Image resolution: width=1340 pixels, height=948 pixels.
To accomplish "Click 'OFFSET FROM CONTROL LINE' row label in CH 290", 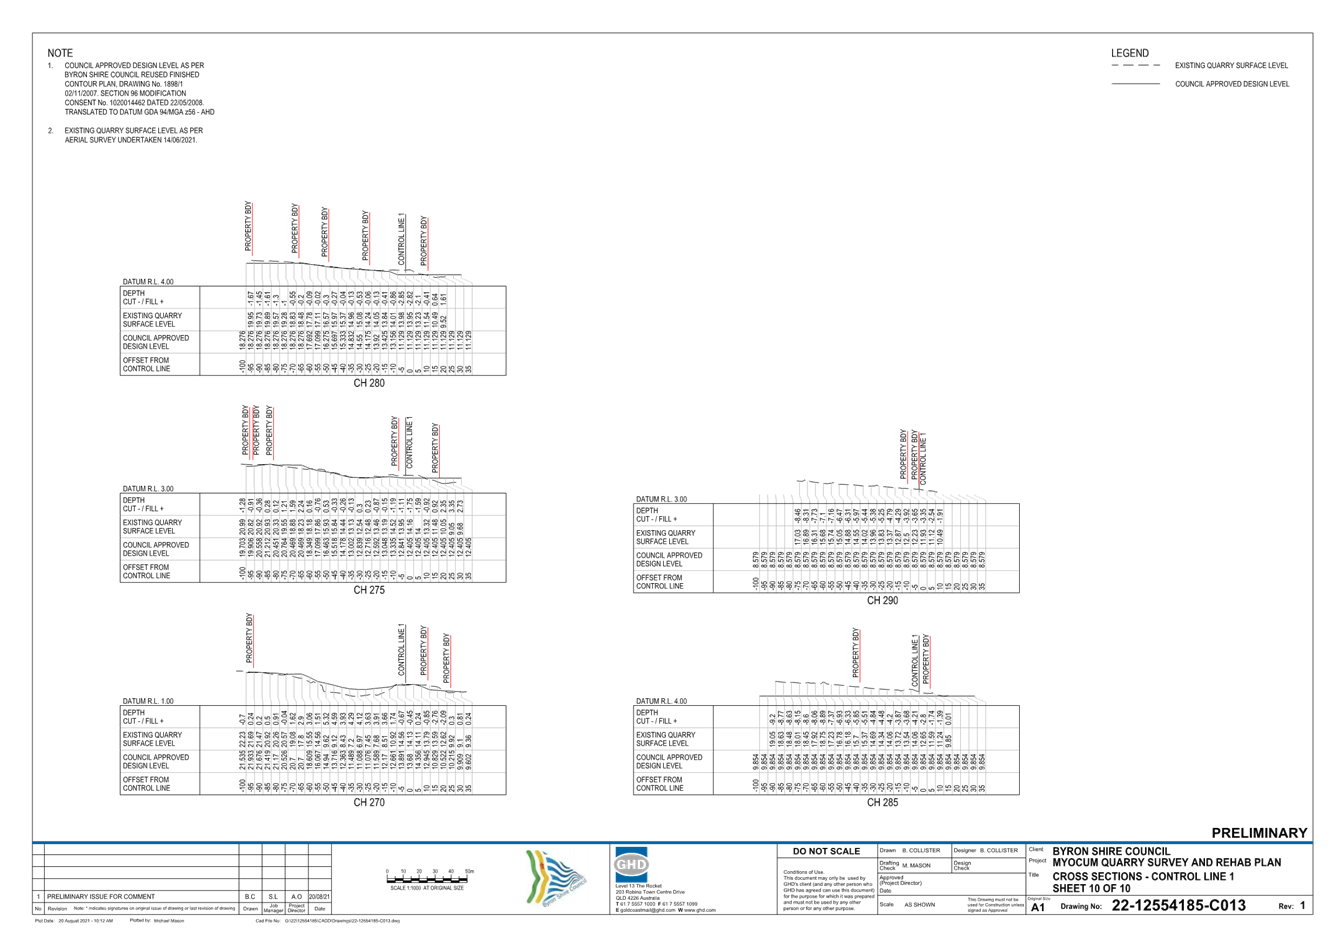I will pyautogui.click(x=660, y=582).
